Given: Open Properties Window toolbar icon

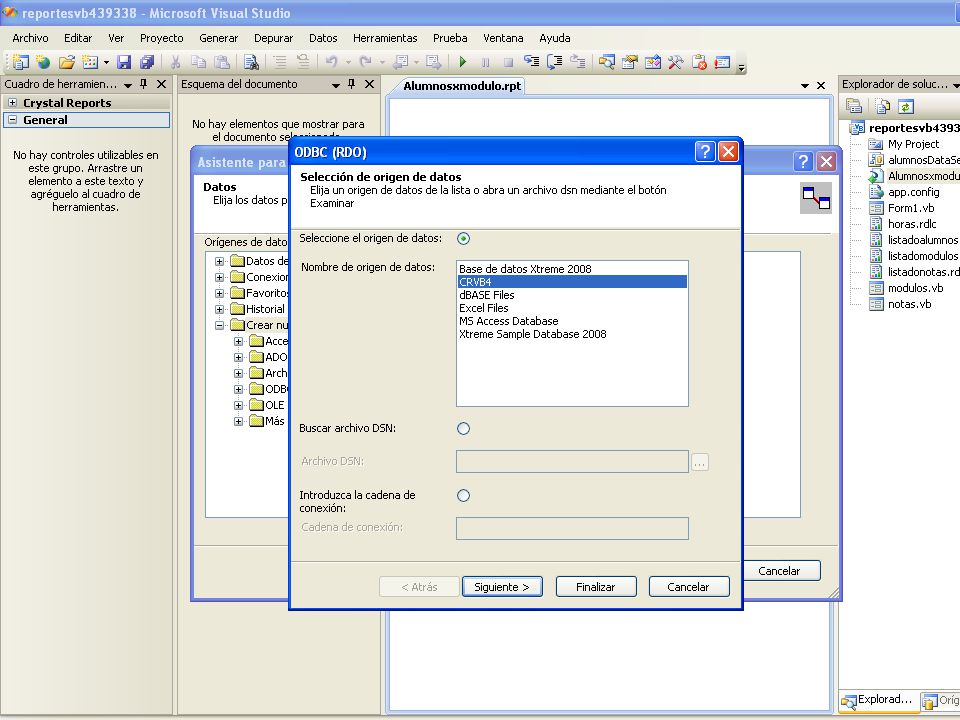Looking at the screenshot, I should coord(629,62).
